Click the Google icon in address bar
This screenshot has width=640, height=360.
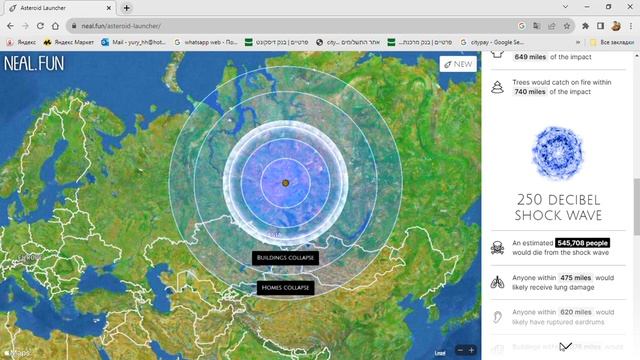522,26
